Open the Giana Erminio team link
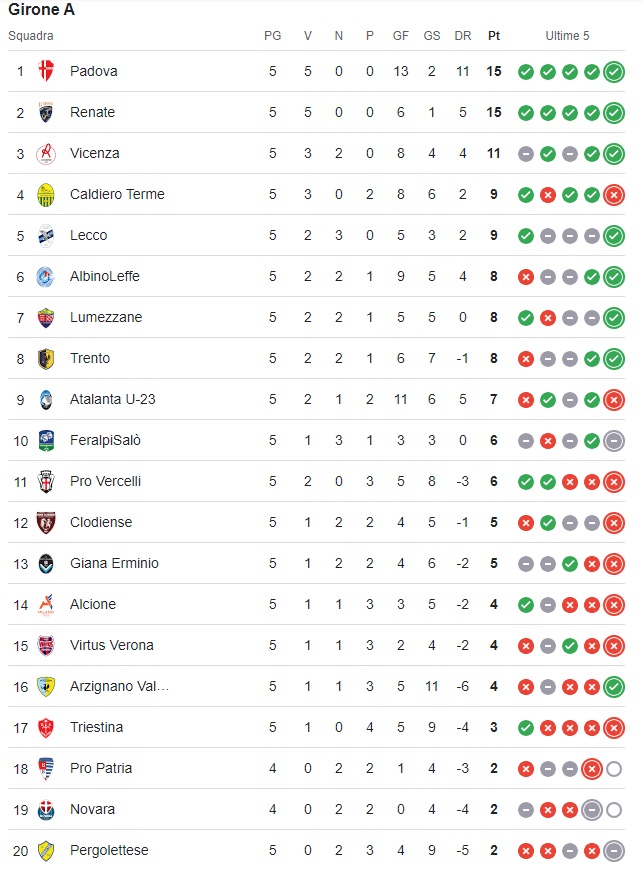643x873 pixels. point(114,563)
